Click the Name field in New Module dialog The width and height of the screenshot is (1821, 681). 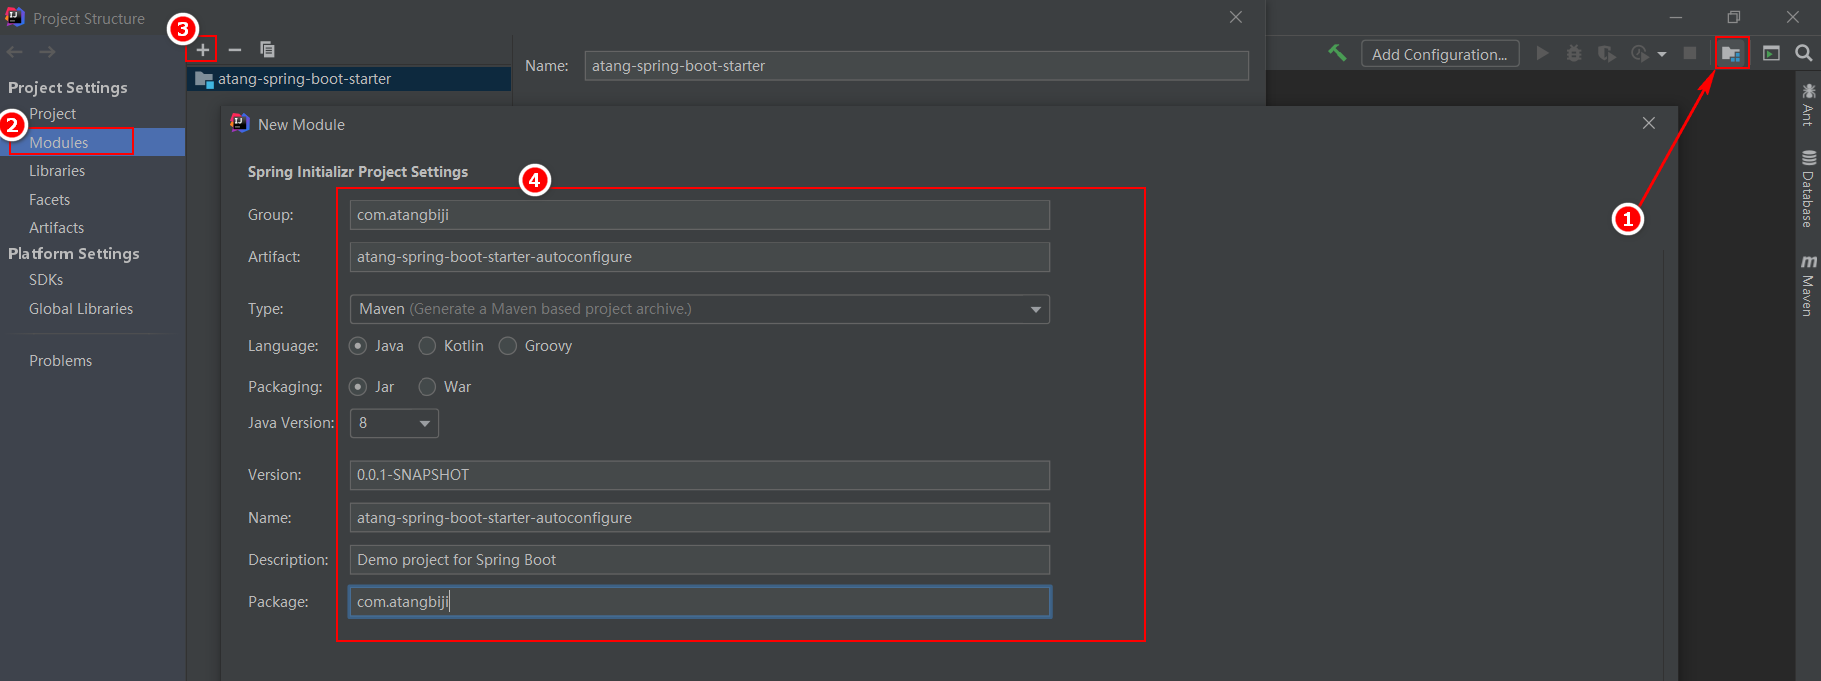point(700,518)
